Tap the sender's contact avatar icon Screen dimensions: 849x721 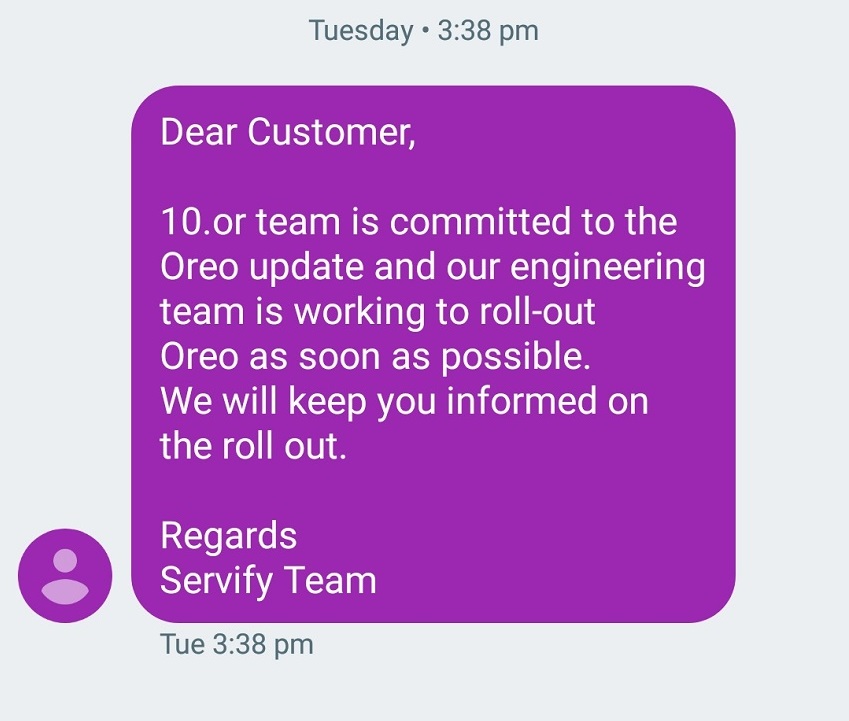(65, 575)
